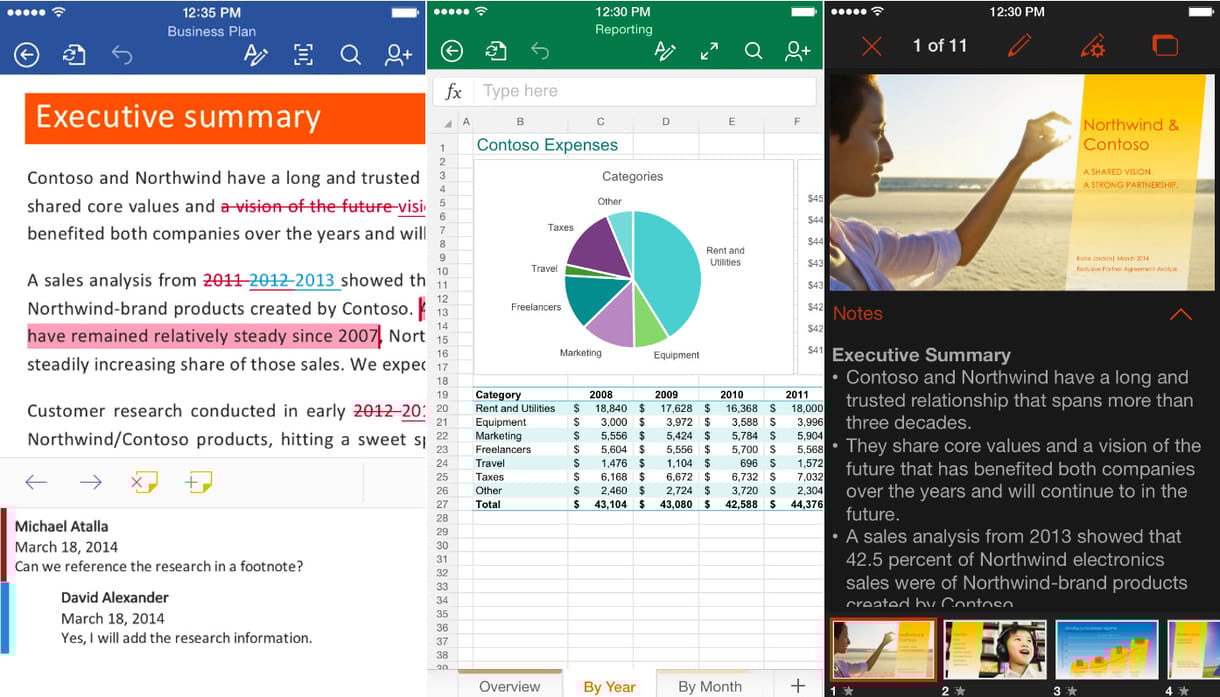Open file options icon in Excel toolbar
Viewport: 1220px width, 697px height.
(496, 51)
